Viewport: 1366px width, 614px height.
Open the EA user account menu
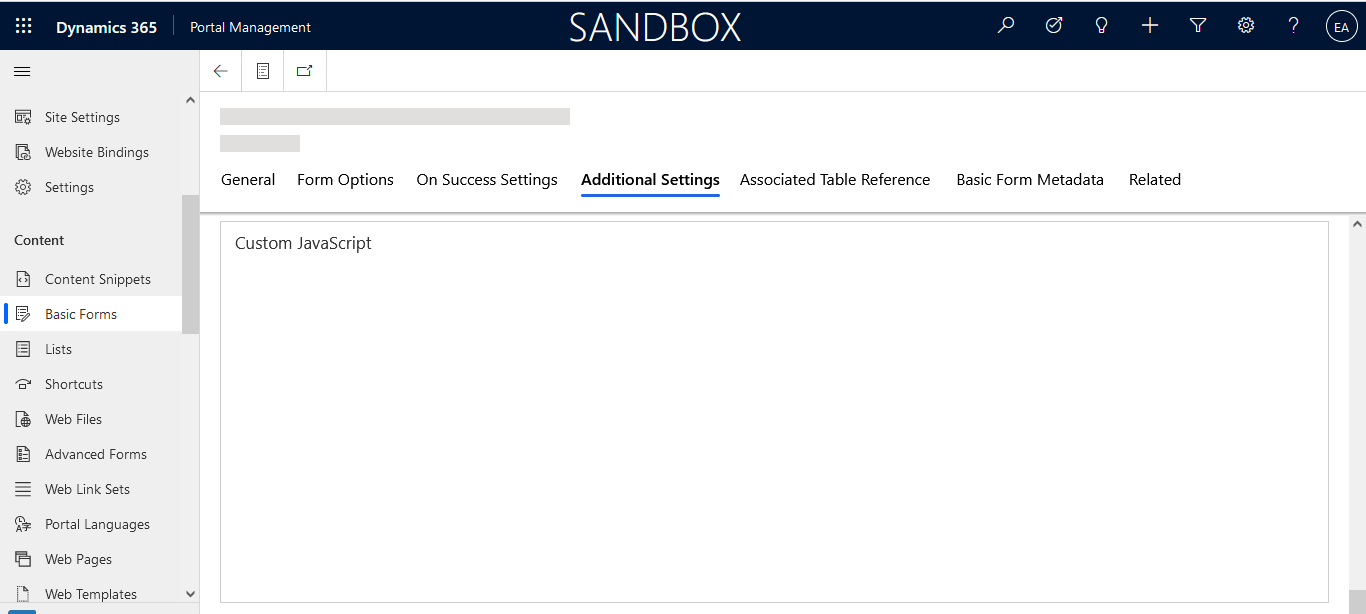pos(1341,27)
